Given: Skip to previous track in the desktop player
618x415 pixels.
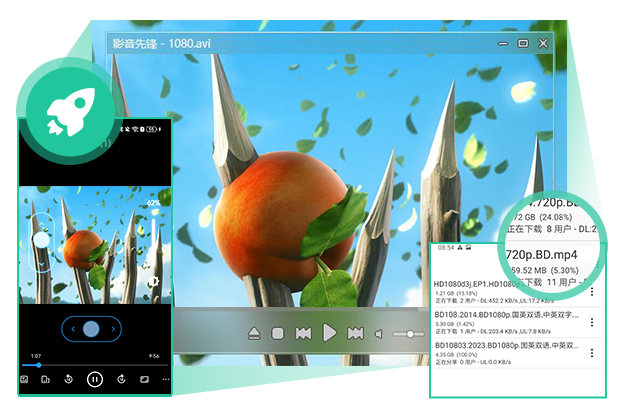Looking at the screenshot, I should (303, 334).
